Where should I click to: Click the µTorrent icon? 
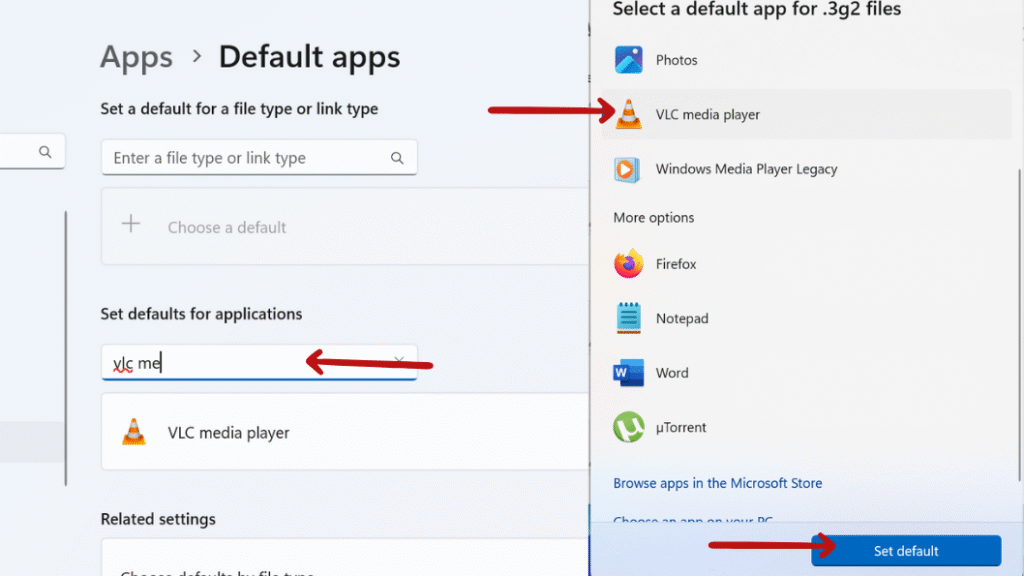(628, 427)
